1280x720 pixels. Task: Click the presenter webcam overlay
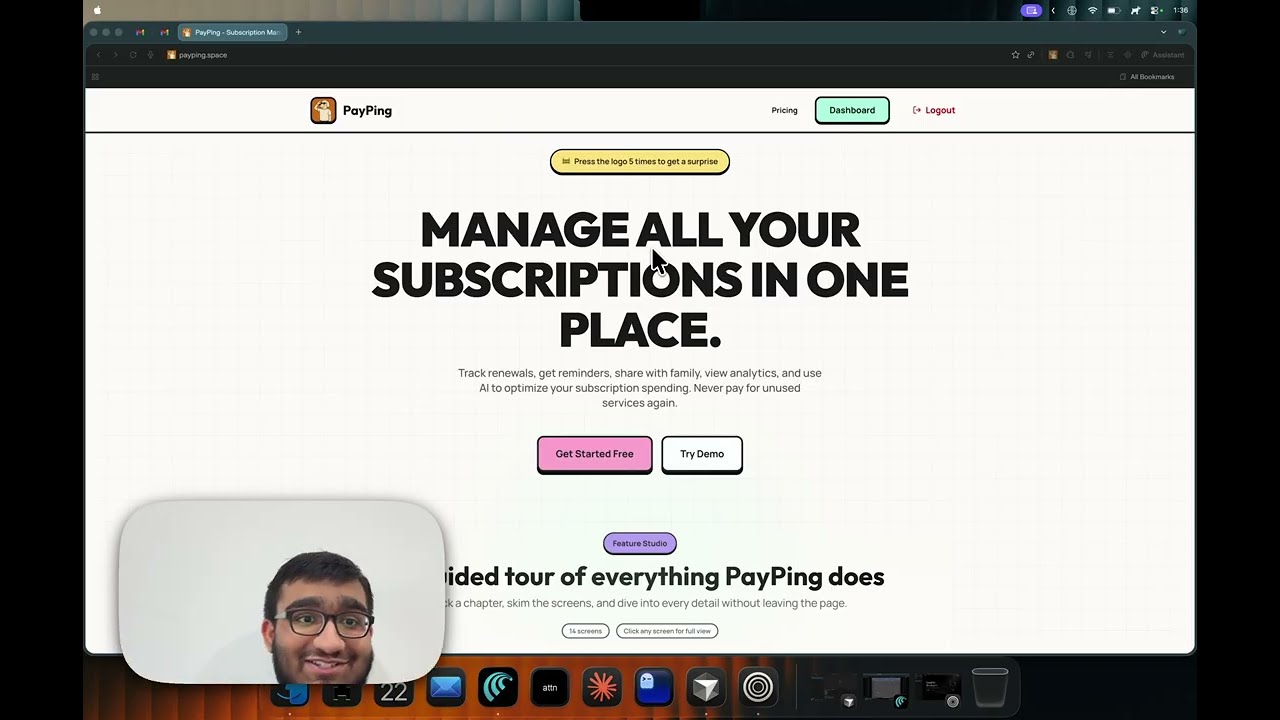(282, 592)
